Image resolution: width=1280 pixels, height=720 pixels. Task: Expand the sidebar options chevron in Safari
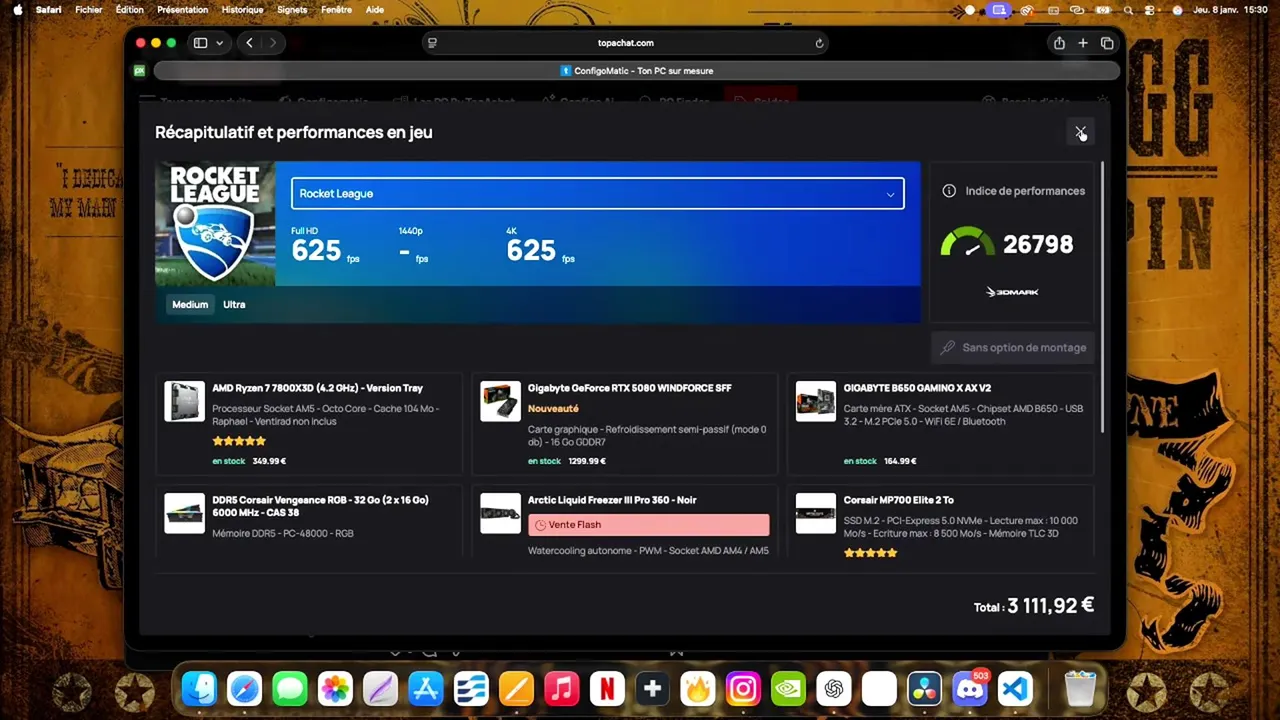point(219,43)
